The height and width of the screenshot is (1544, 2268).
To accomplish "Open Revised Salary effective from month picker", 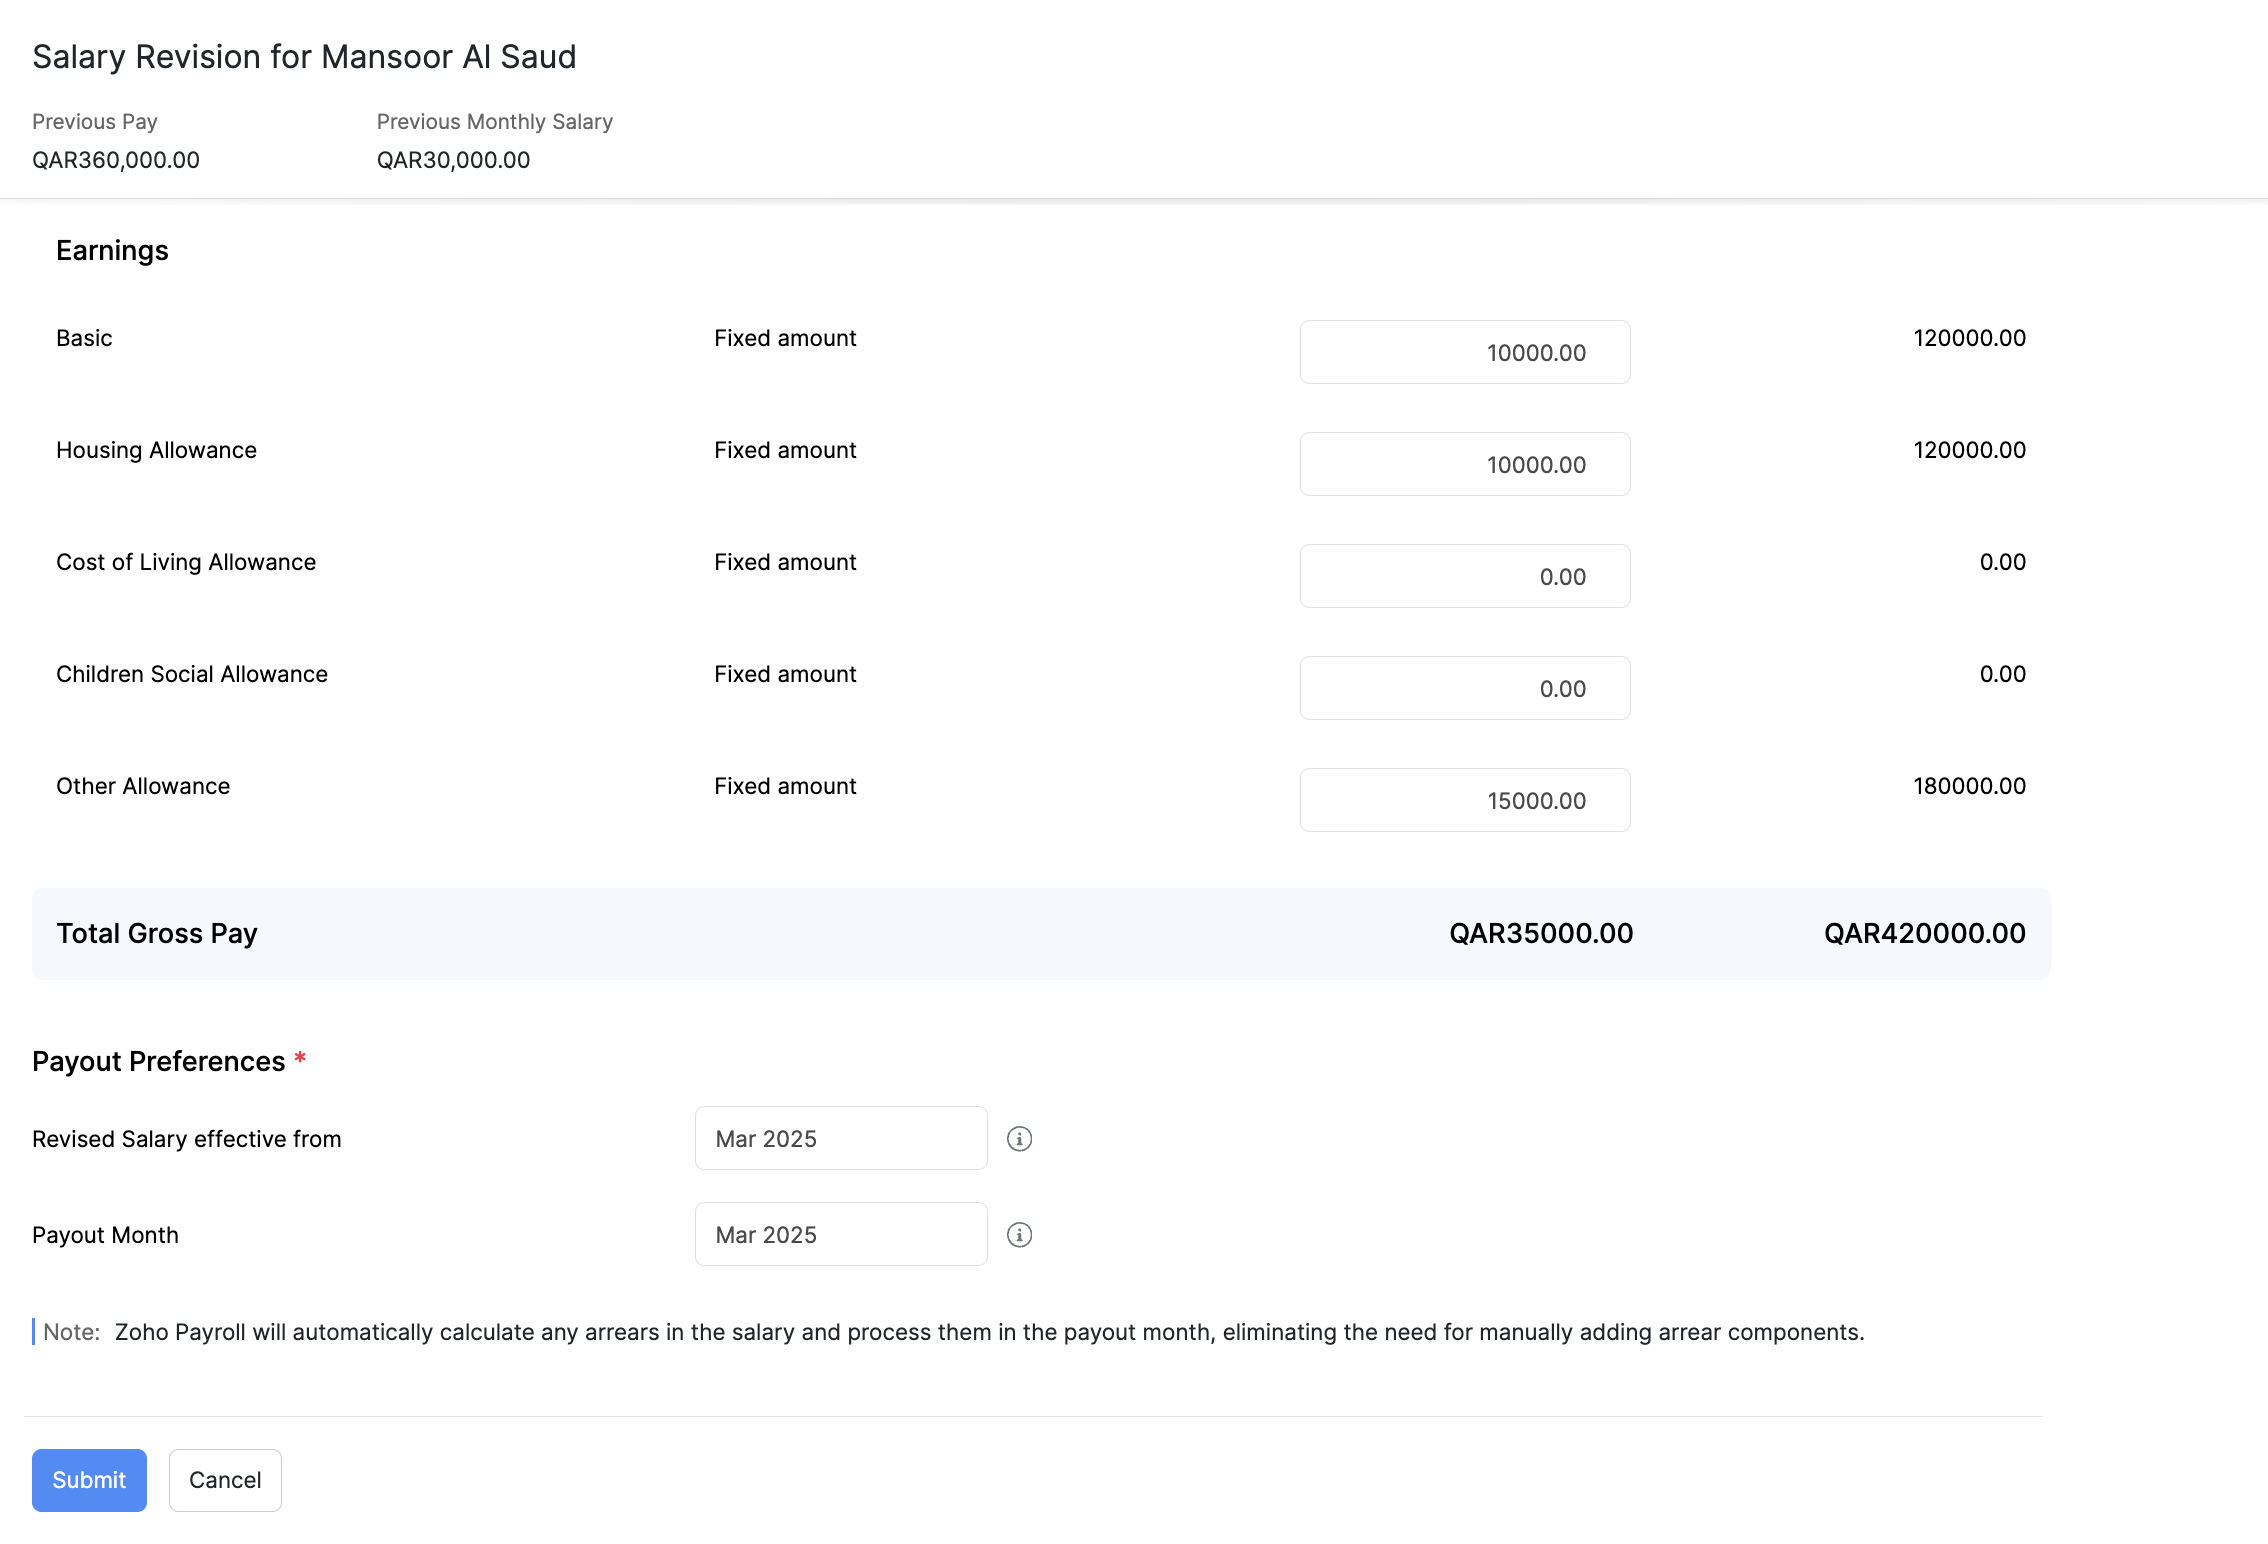I will click(841, 1139).
